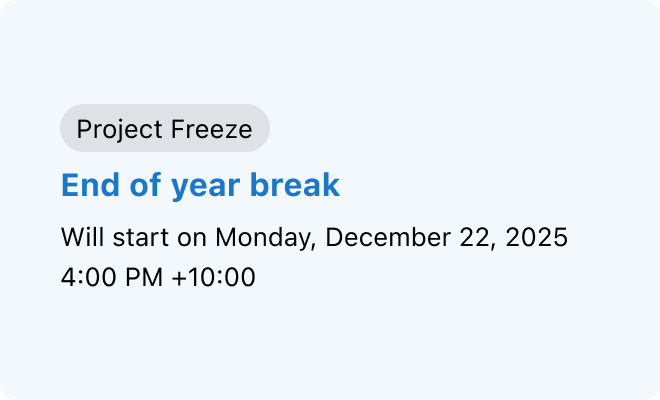This screenshot has height=400, width=660.
Task: Click the Project Freeze badge
Action: (x=164, y=128)
